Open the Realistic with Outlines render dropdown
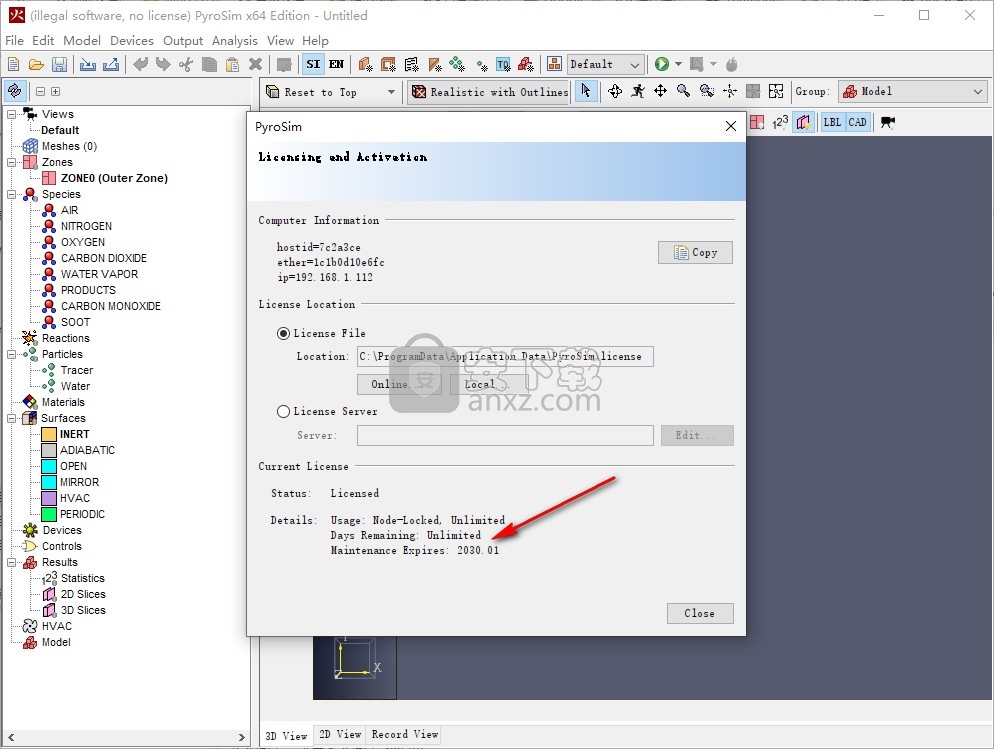The height and width of the screenshot is (749, 994). (x=489, y=92)
